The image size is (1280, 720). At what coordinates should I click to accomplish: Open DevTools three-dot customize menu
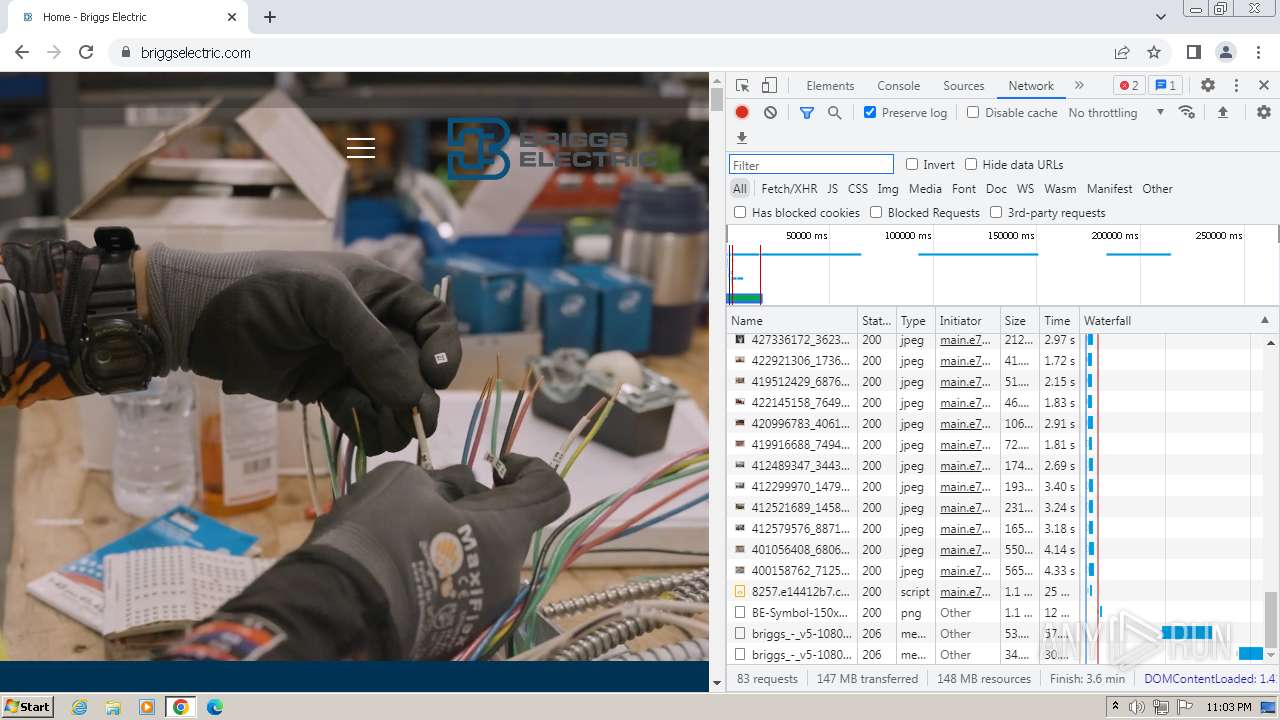pyautogui.click(x=1236, y=86)
